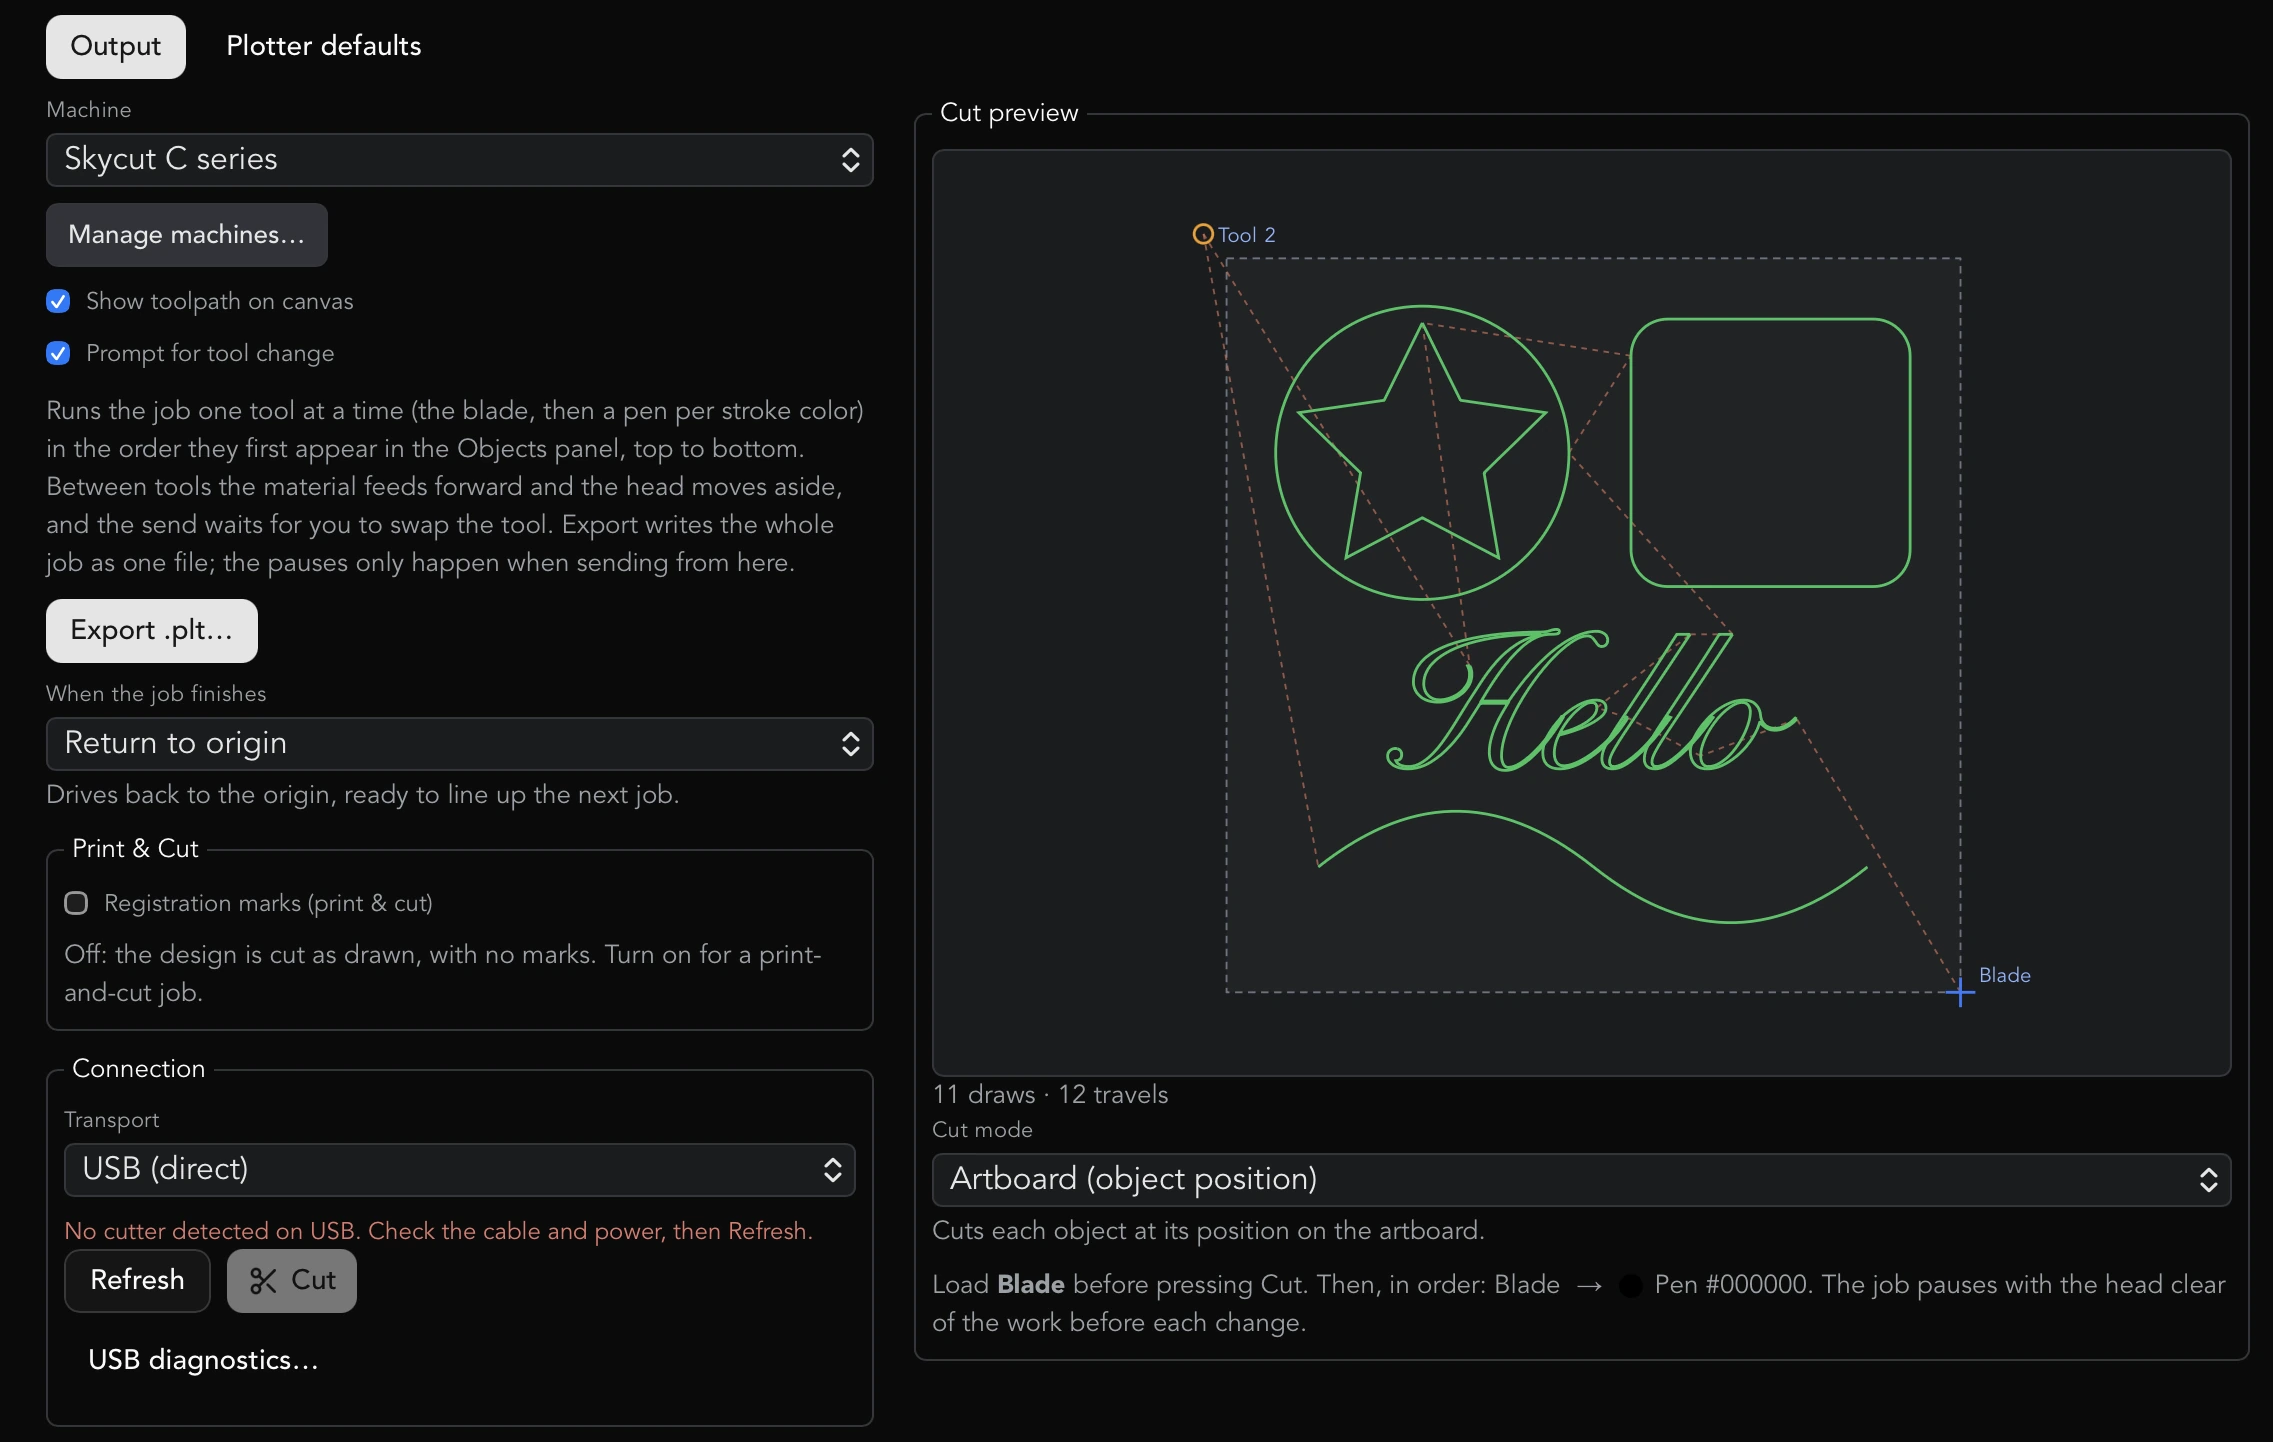Viewport: 2273px width, 1442px height.
Task: Click the 'When the job finishes' label
Action: (156, 694)
